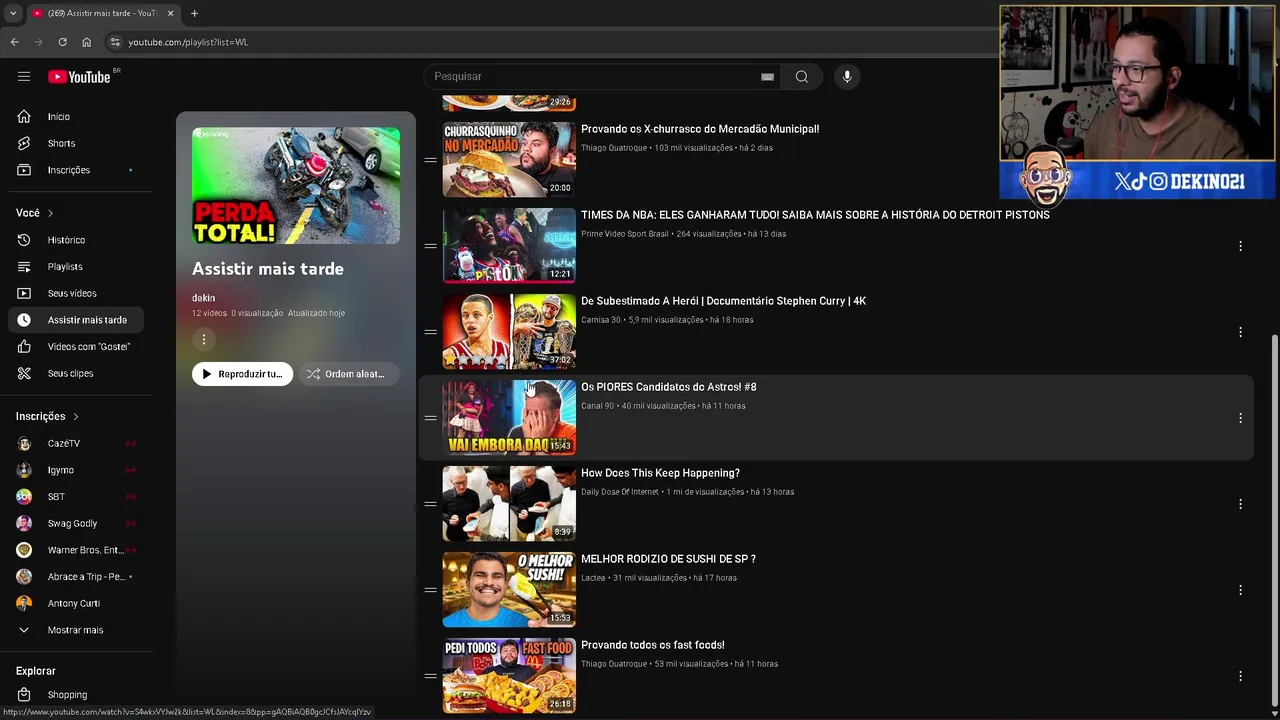Open the browser tab list dropdown arrow
The width and height of the screenshot is (1280, 720).
coord(12,13)
